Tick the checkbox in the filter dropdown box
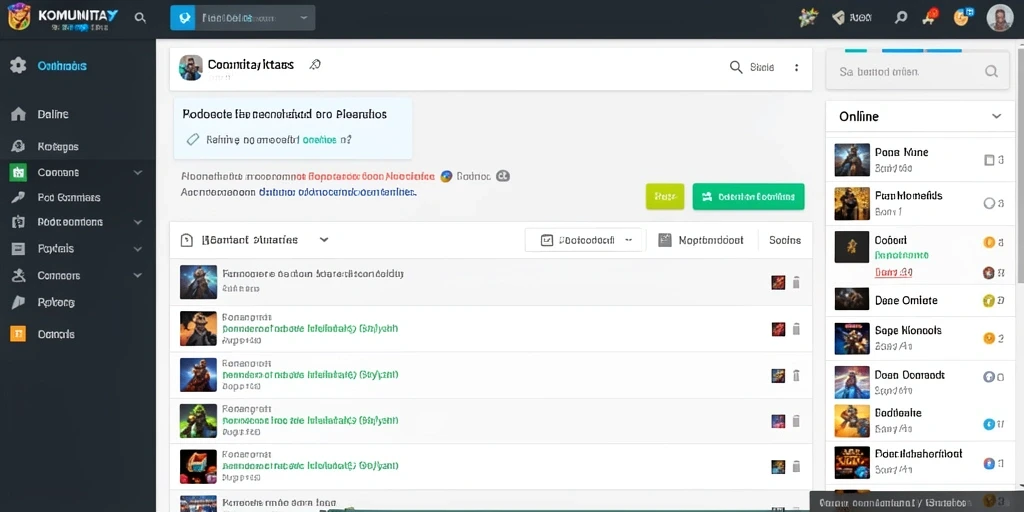The height and width of the screenshot is (512, 1024). [x=547, y=240]
